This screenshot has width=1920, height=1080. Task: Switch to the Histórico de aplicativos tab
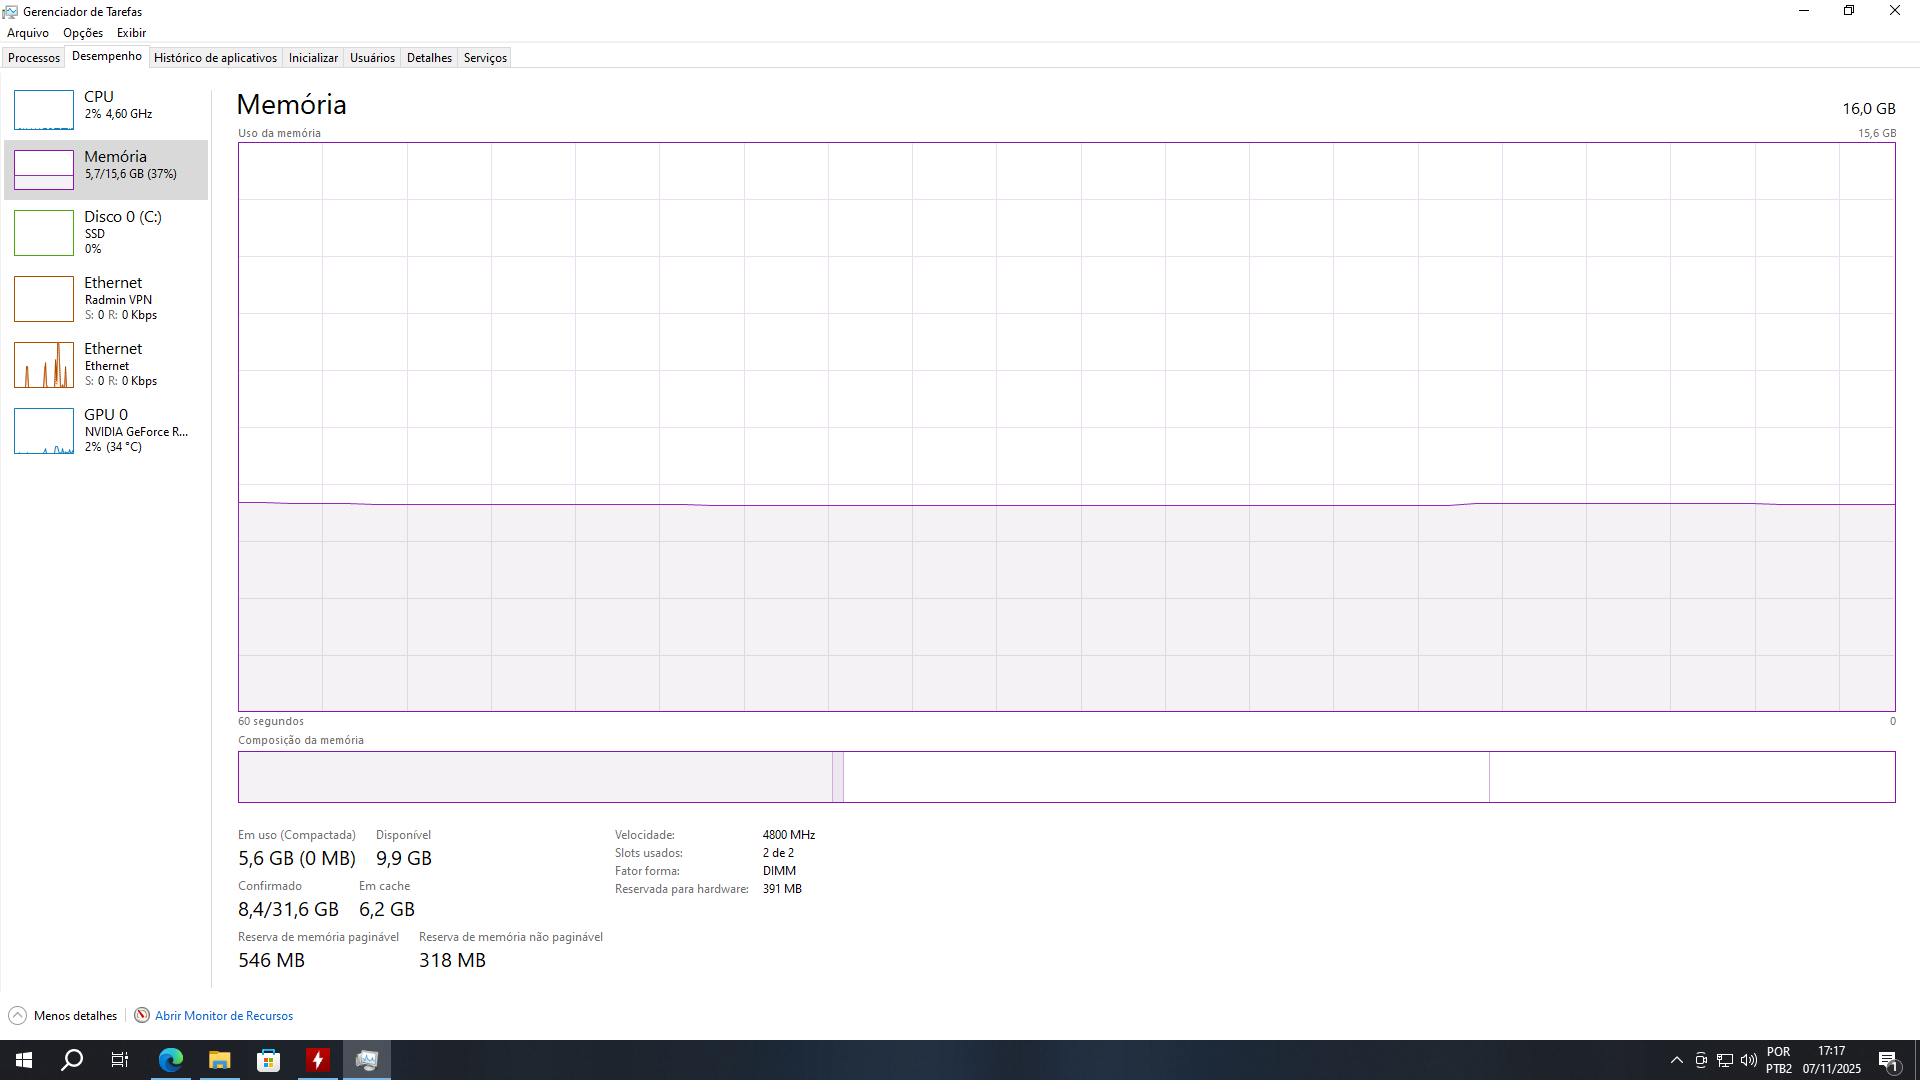tap(215, 58)
